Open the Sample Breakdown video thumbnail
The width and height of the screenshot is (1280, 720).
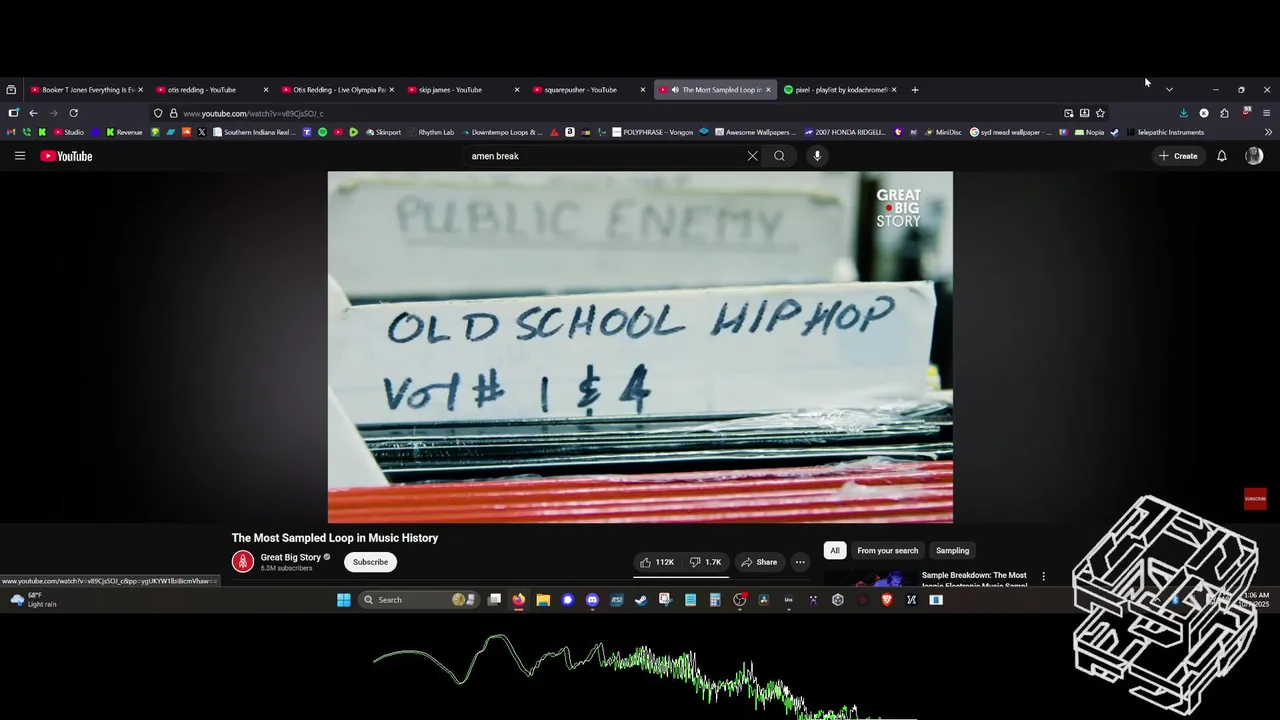(868, 579)
